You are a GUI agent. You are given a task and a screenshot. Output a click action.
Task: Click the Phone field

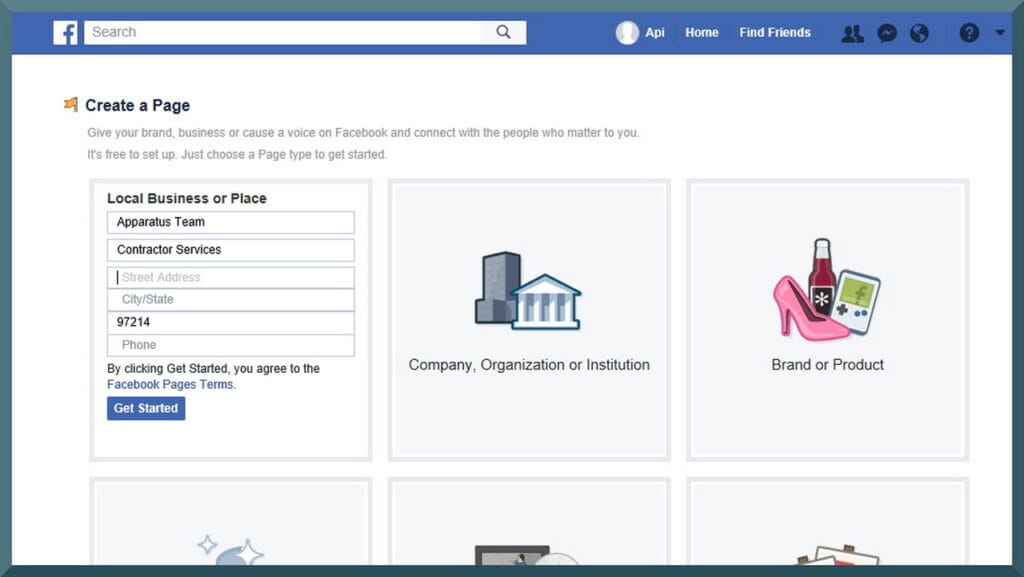point(231,345)
